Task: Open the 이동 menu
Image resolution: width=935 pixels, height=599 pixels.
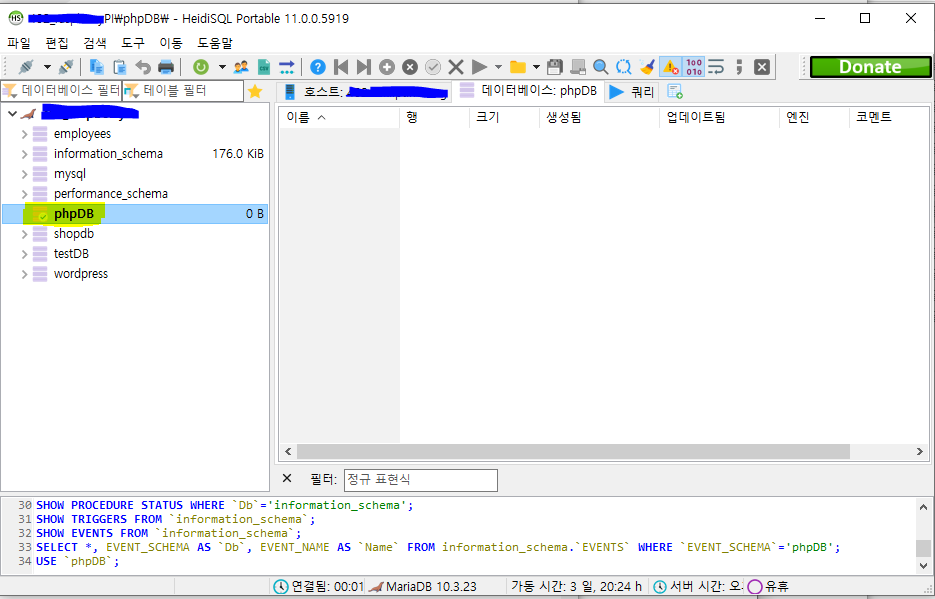Action: click(171, 43)
